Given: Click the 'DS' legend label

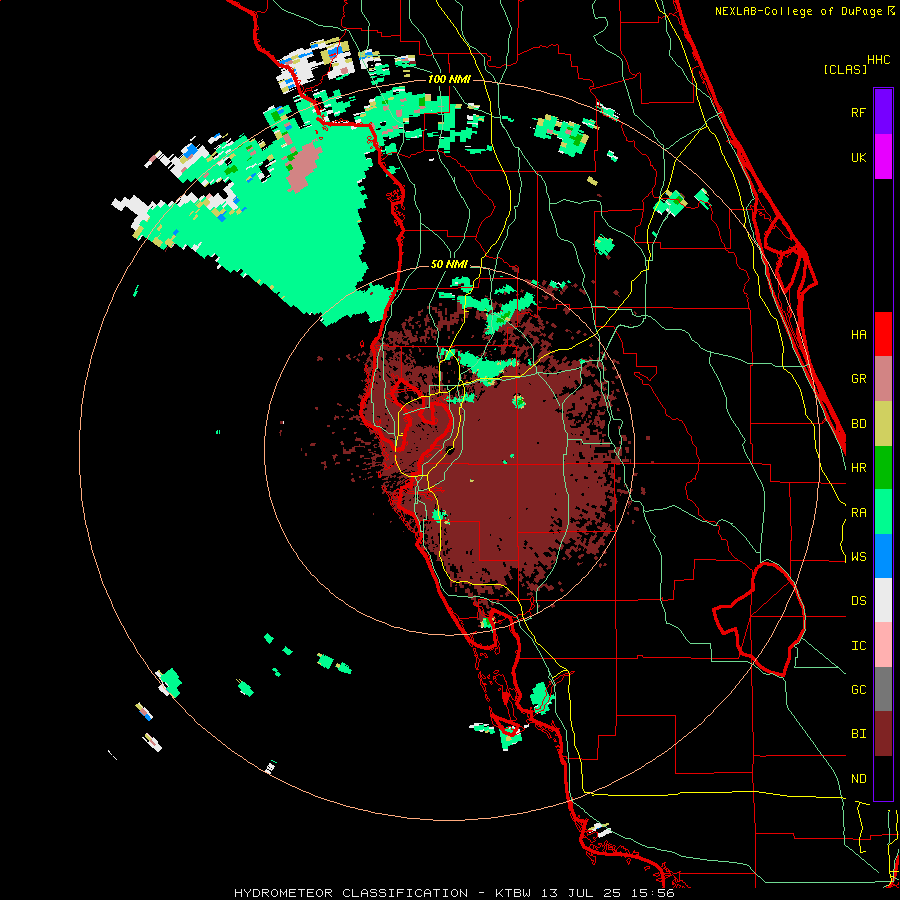Looking at the screenshot, I should click(858, 601).
